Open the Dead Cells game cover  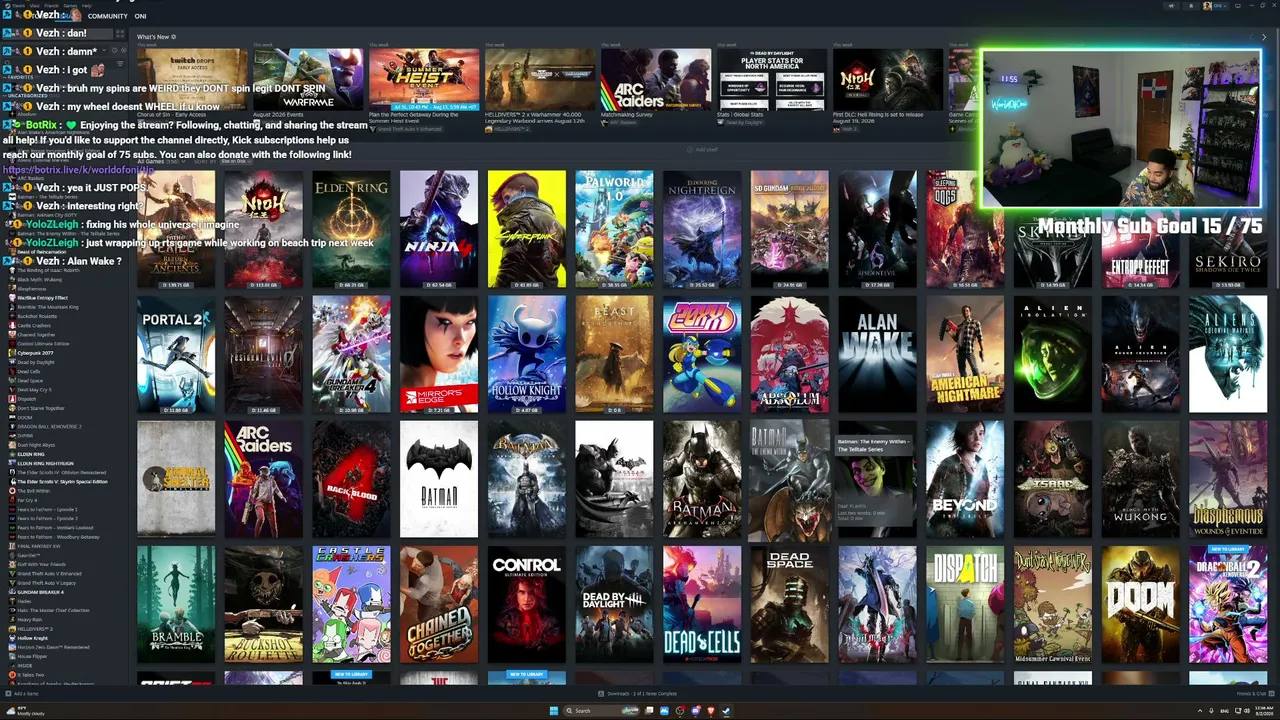(x=702, y=604)
